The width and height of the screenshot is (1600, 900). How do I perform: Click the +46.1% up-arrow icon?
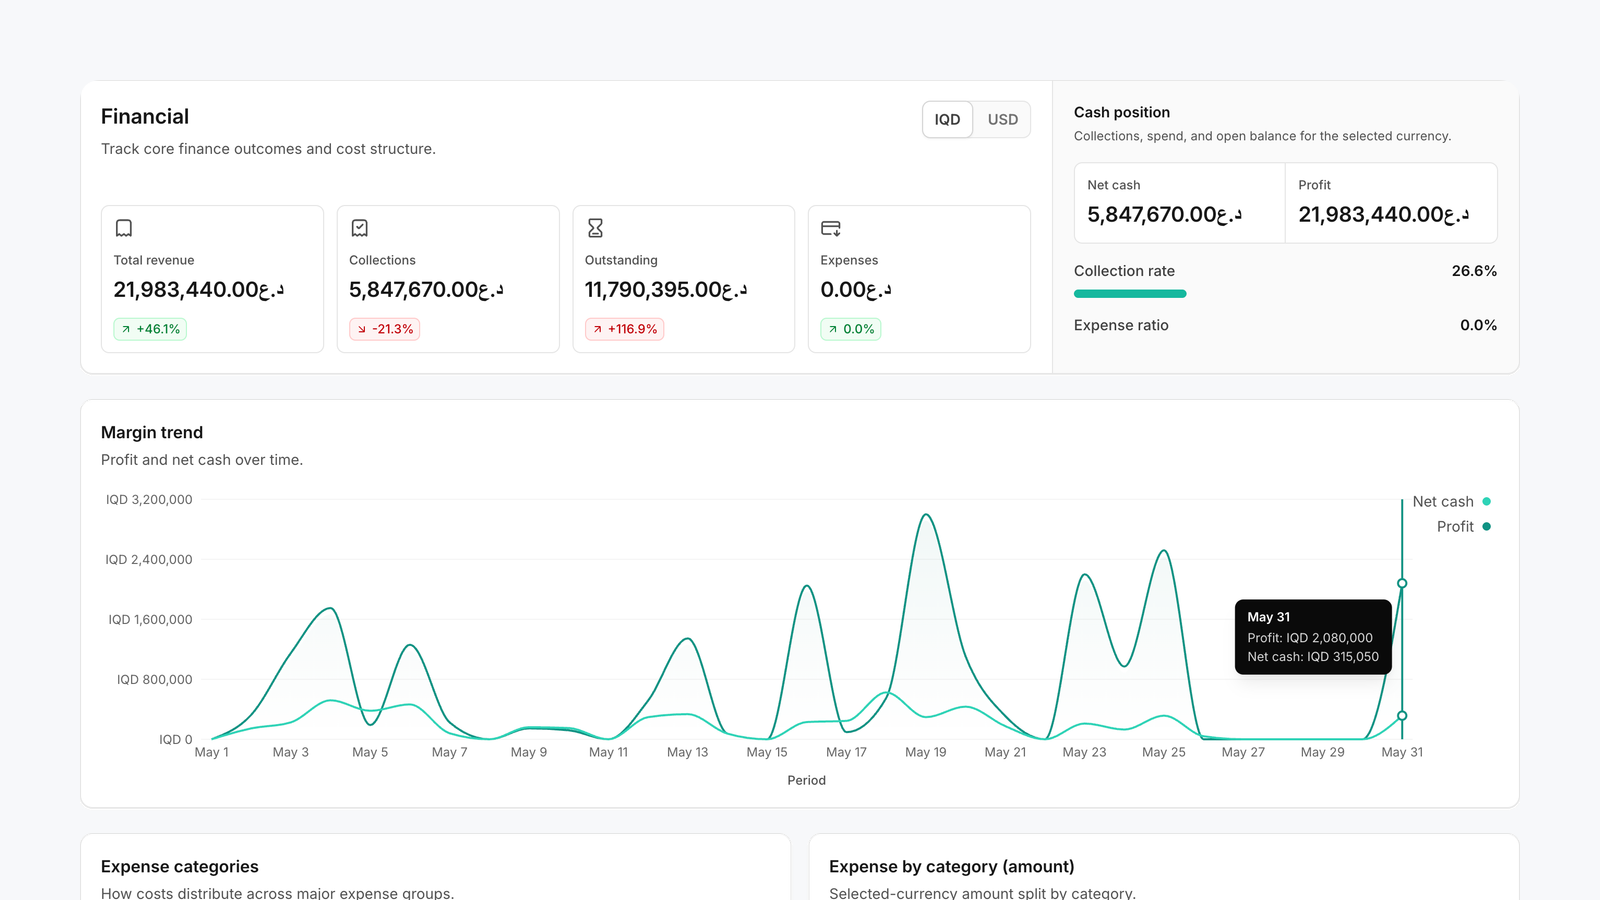coord(126,329)
